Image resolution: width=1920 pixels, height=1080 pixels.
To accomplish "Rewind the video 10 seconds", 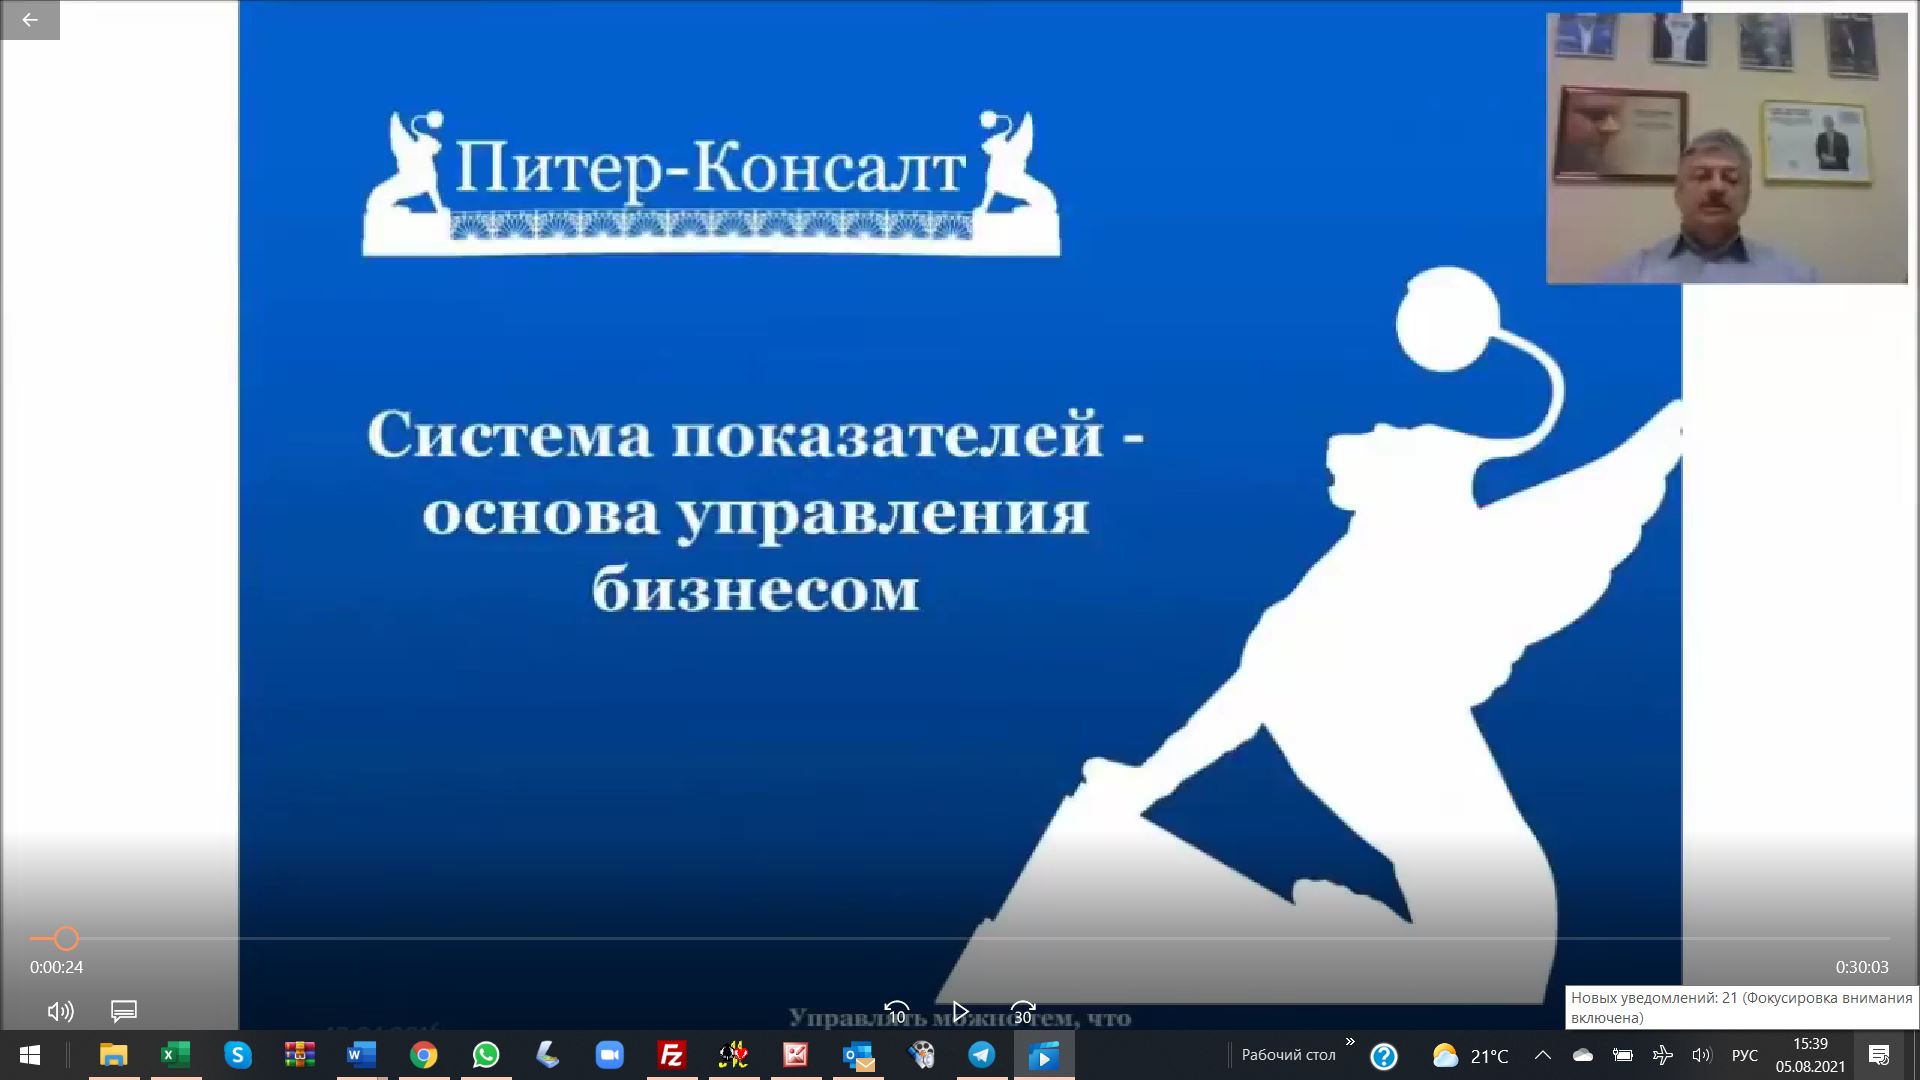I will pos(898,1010).
